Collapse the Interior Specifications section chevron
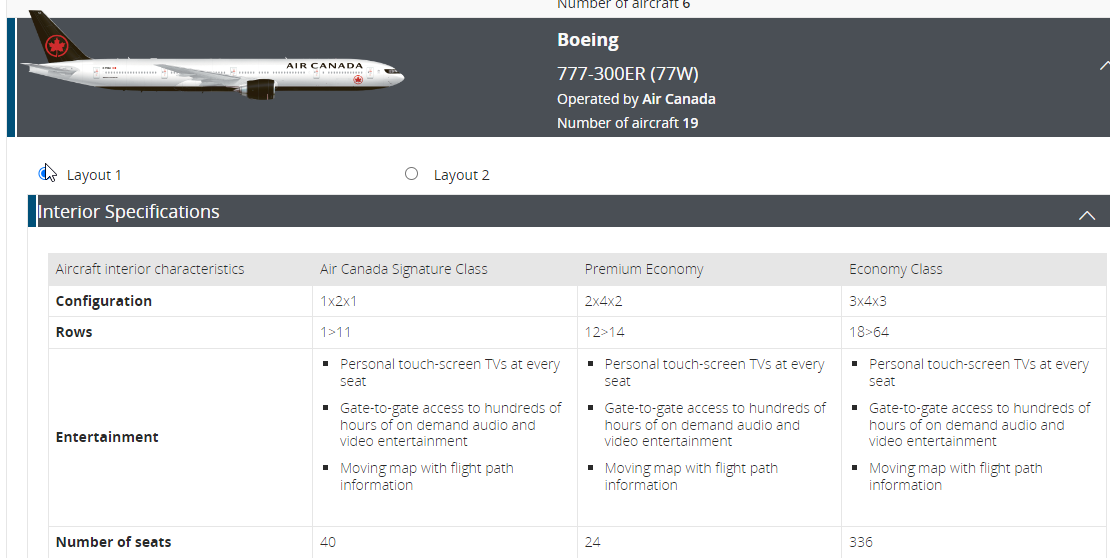Screen dimensions: 1110x558 [1087, 215]
